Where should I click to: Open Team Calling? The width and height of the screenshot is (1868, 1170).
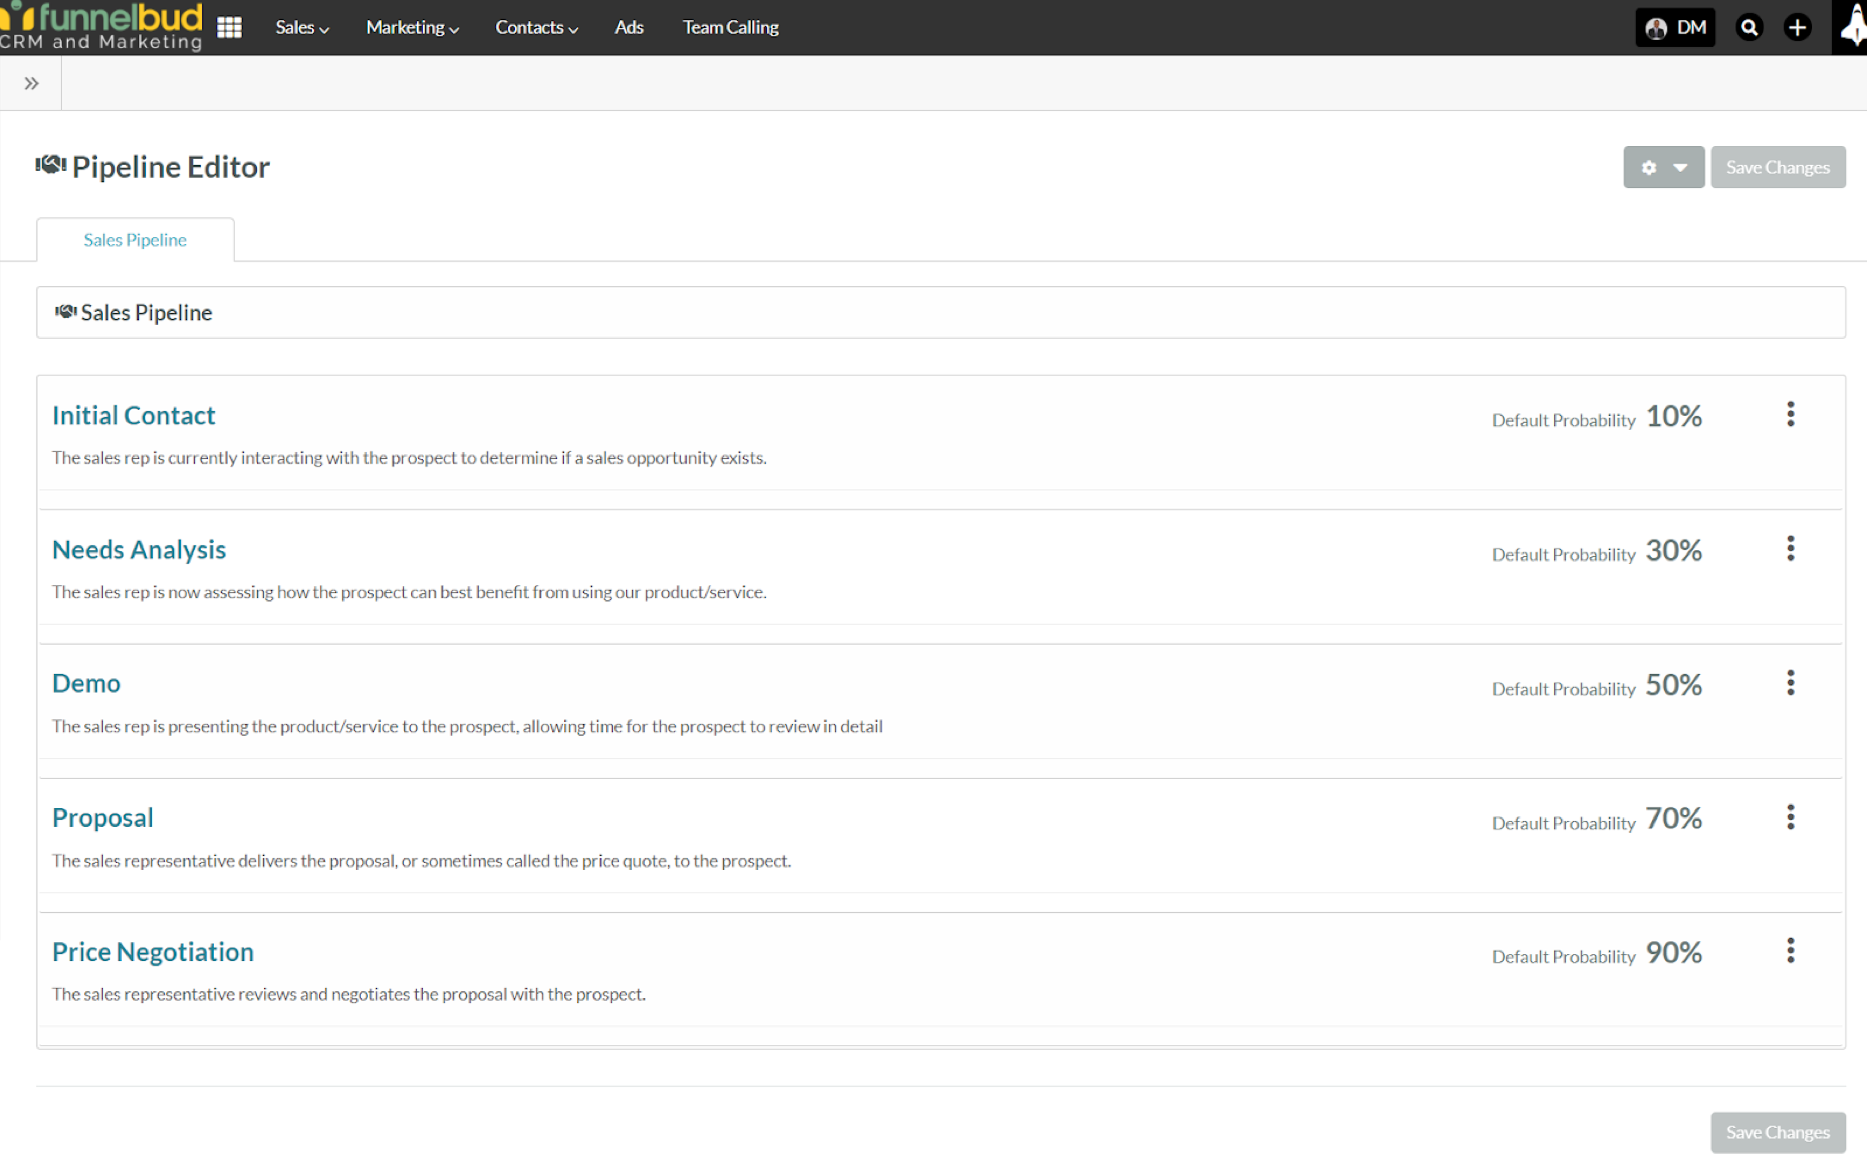pyautogui.click(x=731, y=27)
